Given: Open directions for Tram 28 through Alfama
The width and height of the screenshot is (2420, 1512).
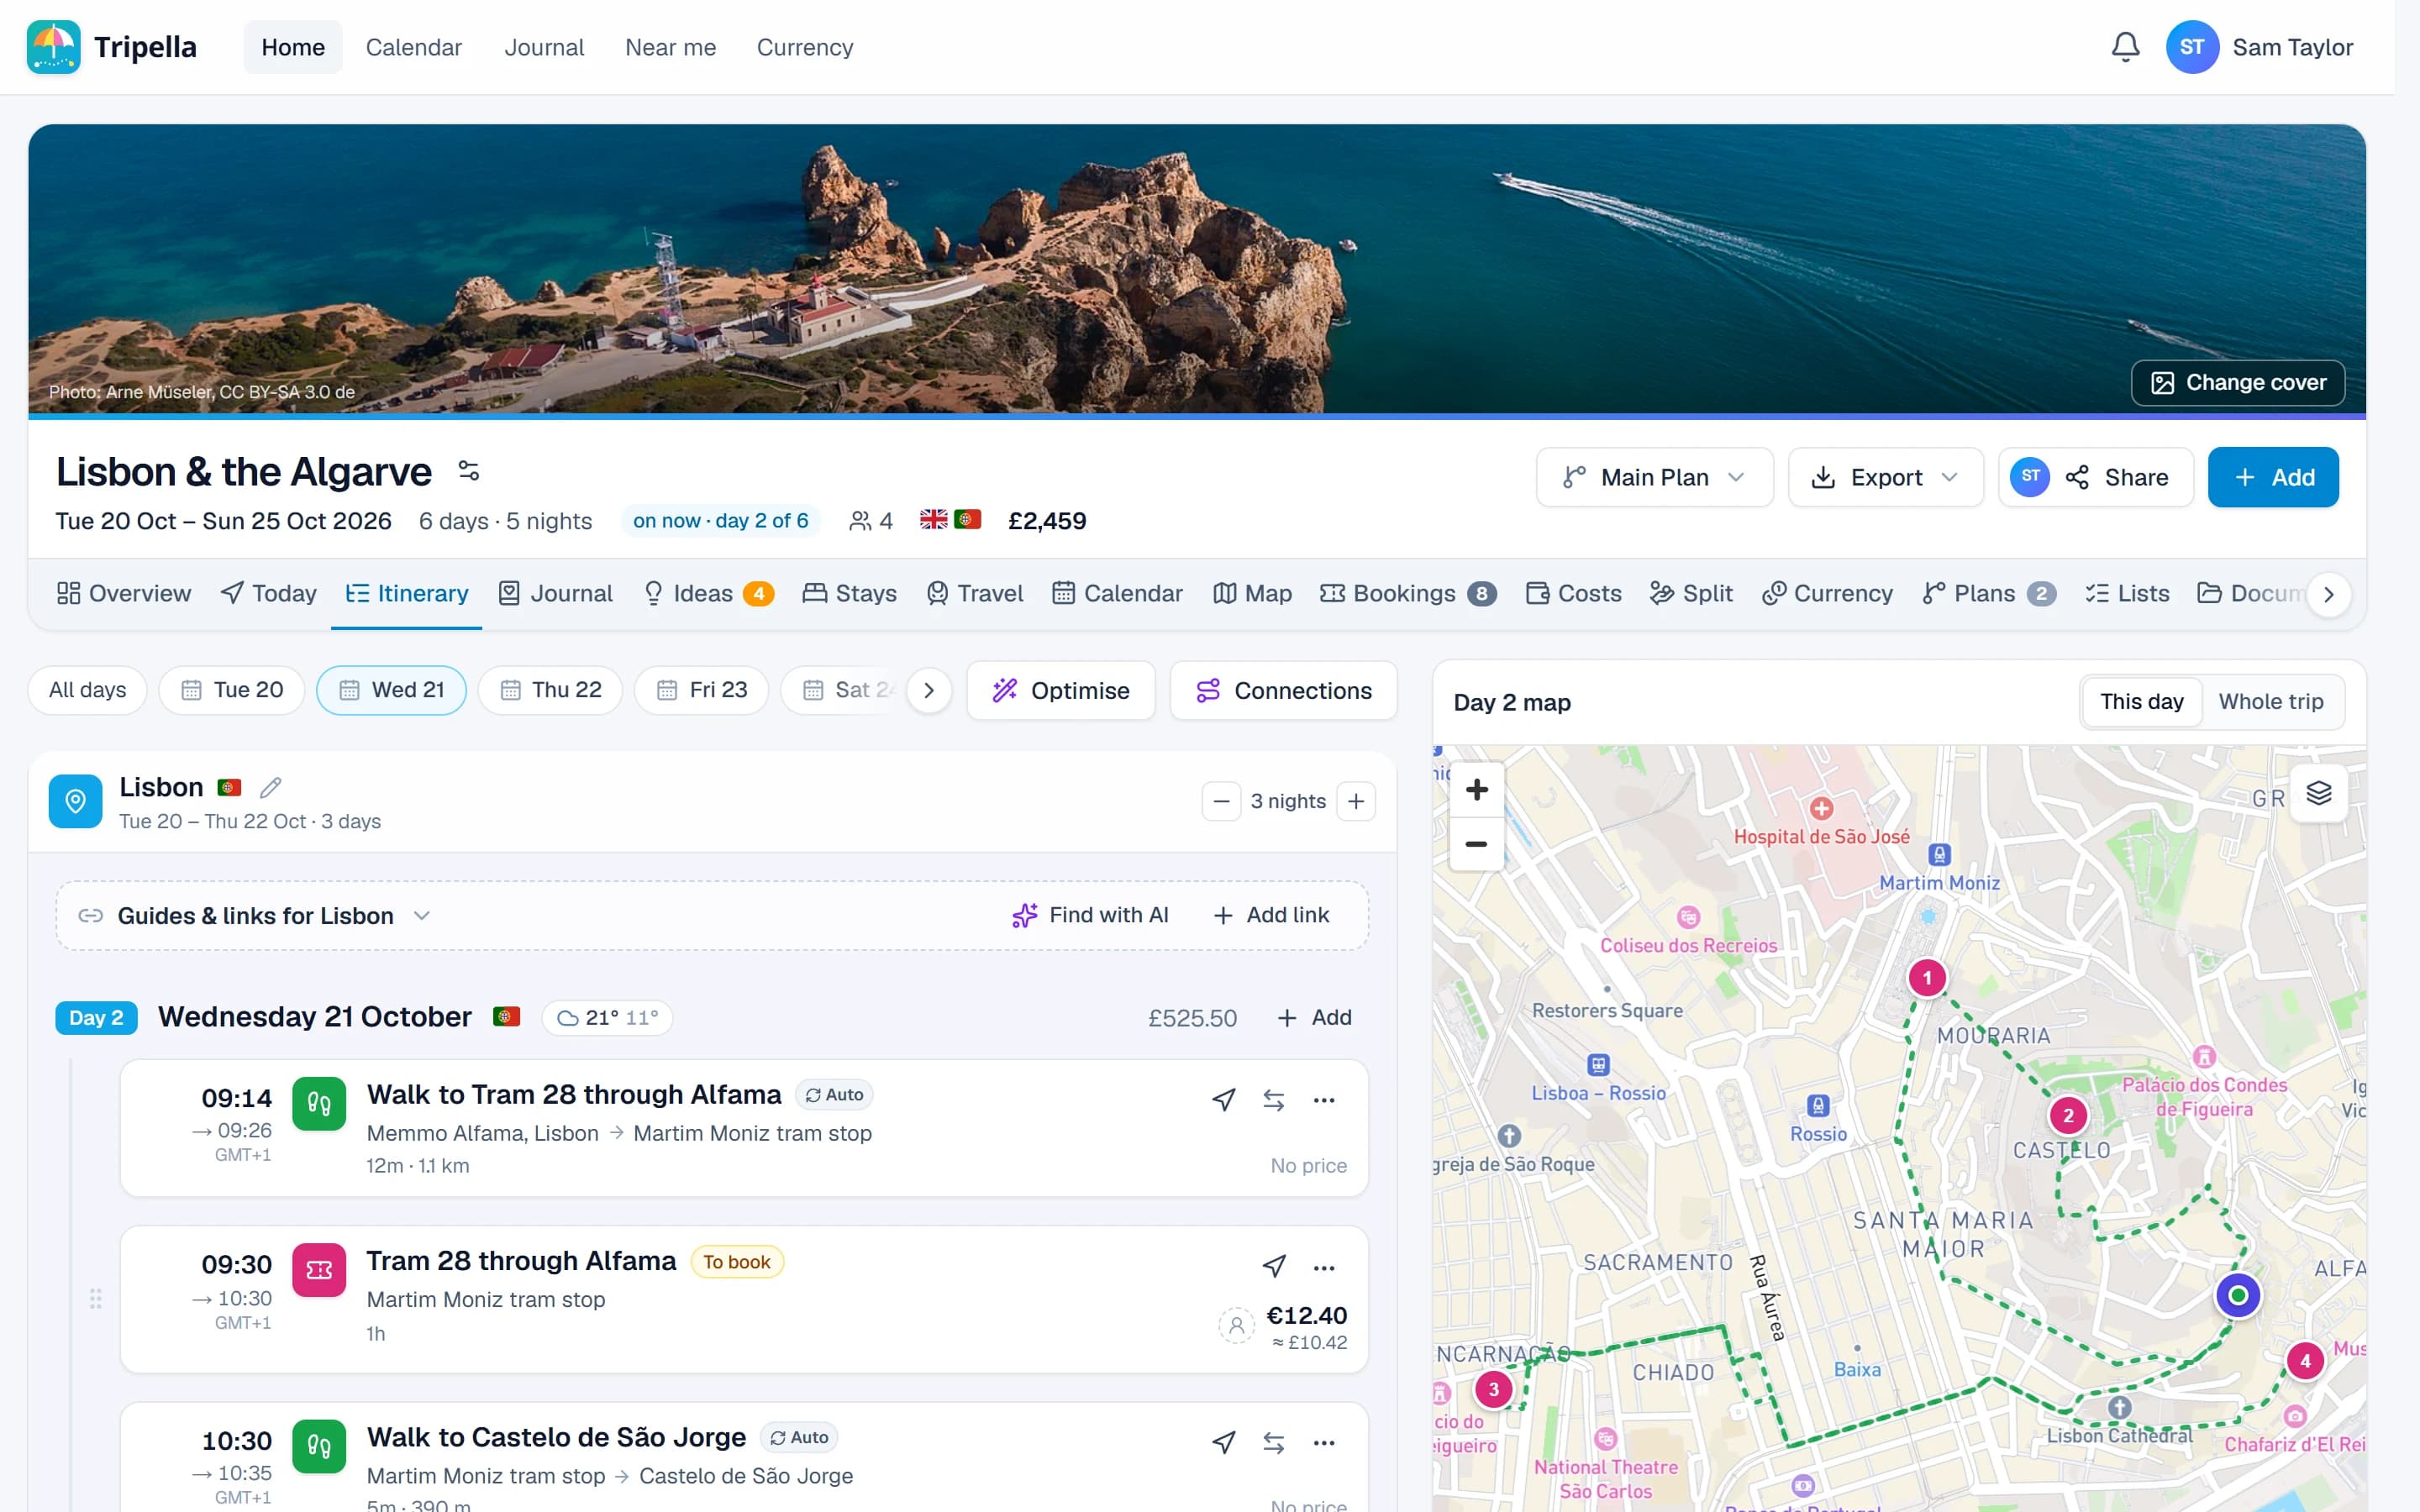Looking at the screenshot, I should pyautogui.click(x=1273, y=1267).
